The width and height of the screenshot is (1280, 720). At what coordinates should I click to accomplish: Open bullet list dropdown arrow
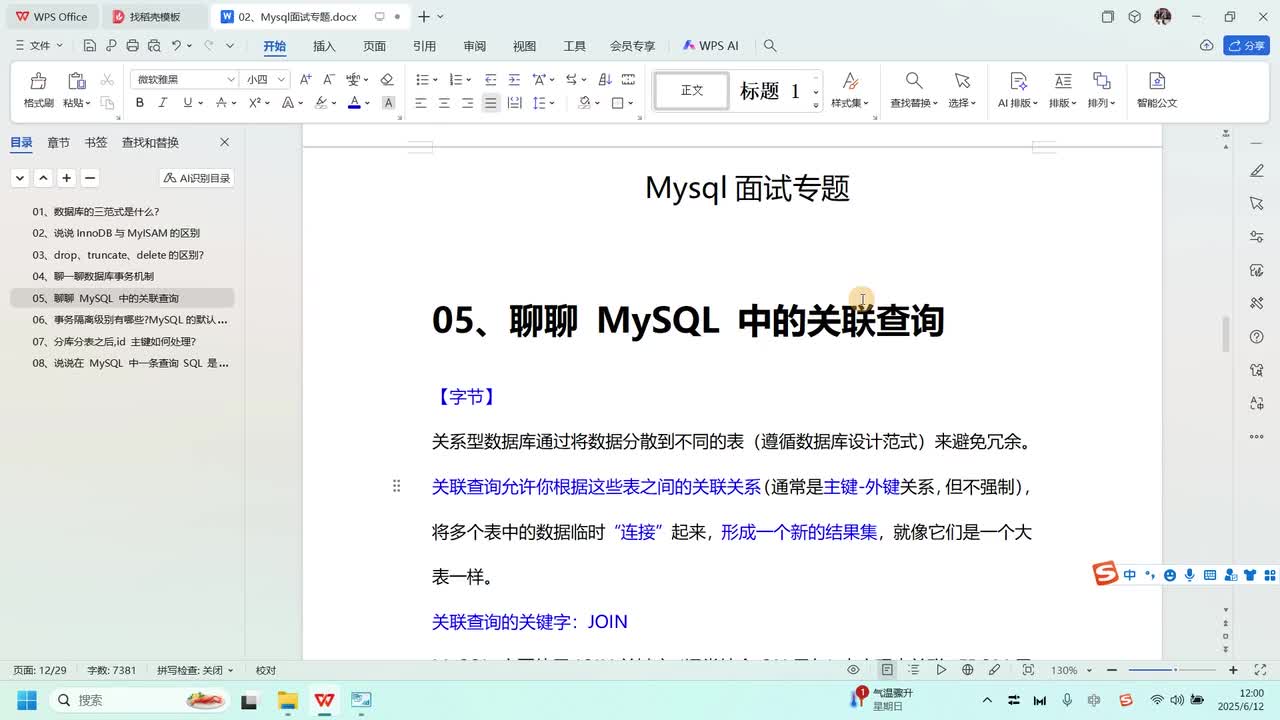(x=435, y=80)
